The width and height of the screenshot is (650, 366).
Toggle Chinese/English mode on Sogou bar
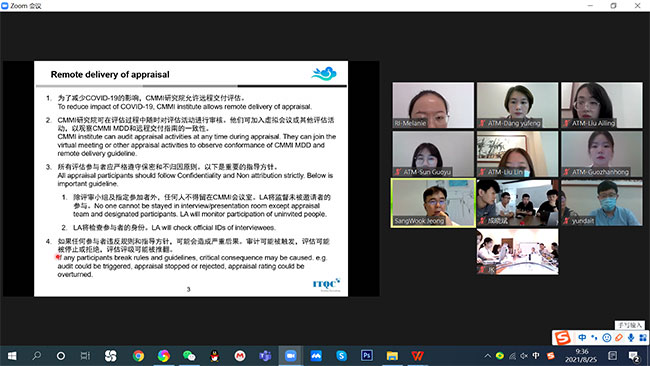tap(582, 337)
